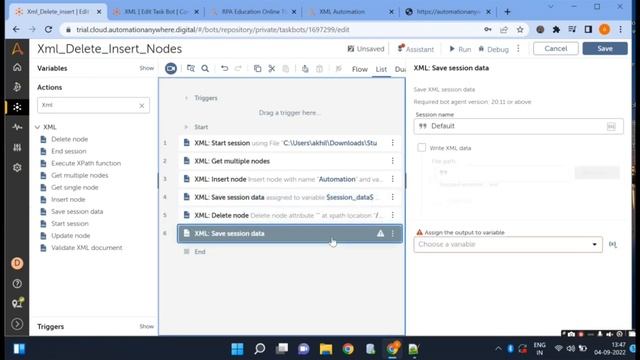Viewport: 640px width, 360px height.
Task: Show the bottom Triggers panel
Action: 147,327
